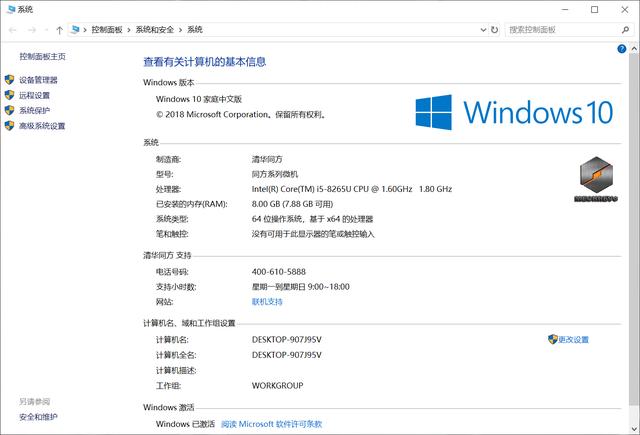Select the 8.00 GB RAM value
The image size is (640, 435).
click(x=292, y=204)
